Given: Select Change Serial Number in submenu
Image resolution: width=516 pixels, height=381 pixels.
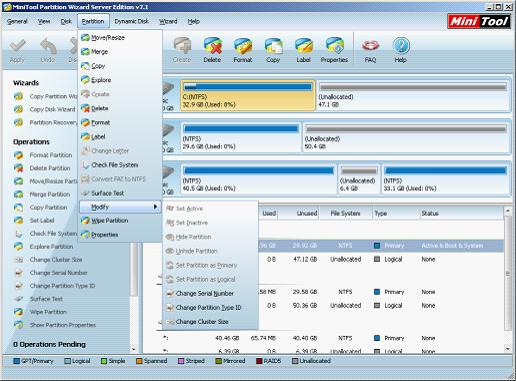Looking at the screenshot, I should (205, 294).
